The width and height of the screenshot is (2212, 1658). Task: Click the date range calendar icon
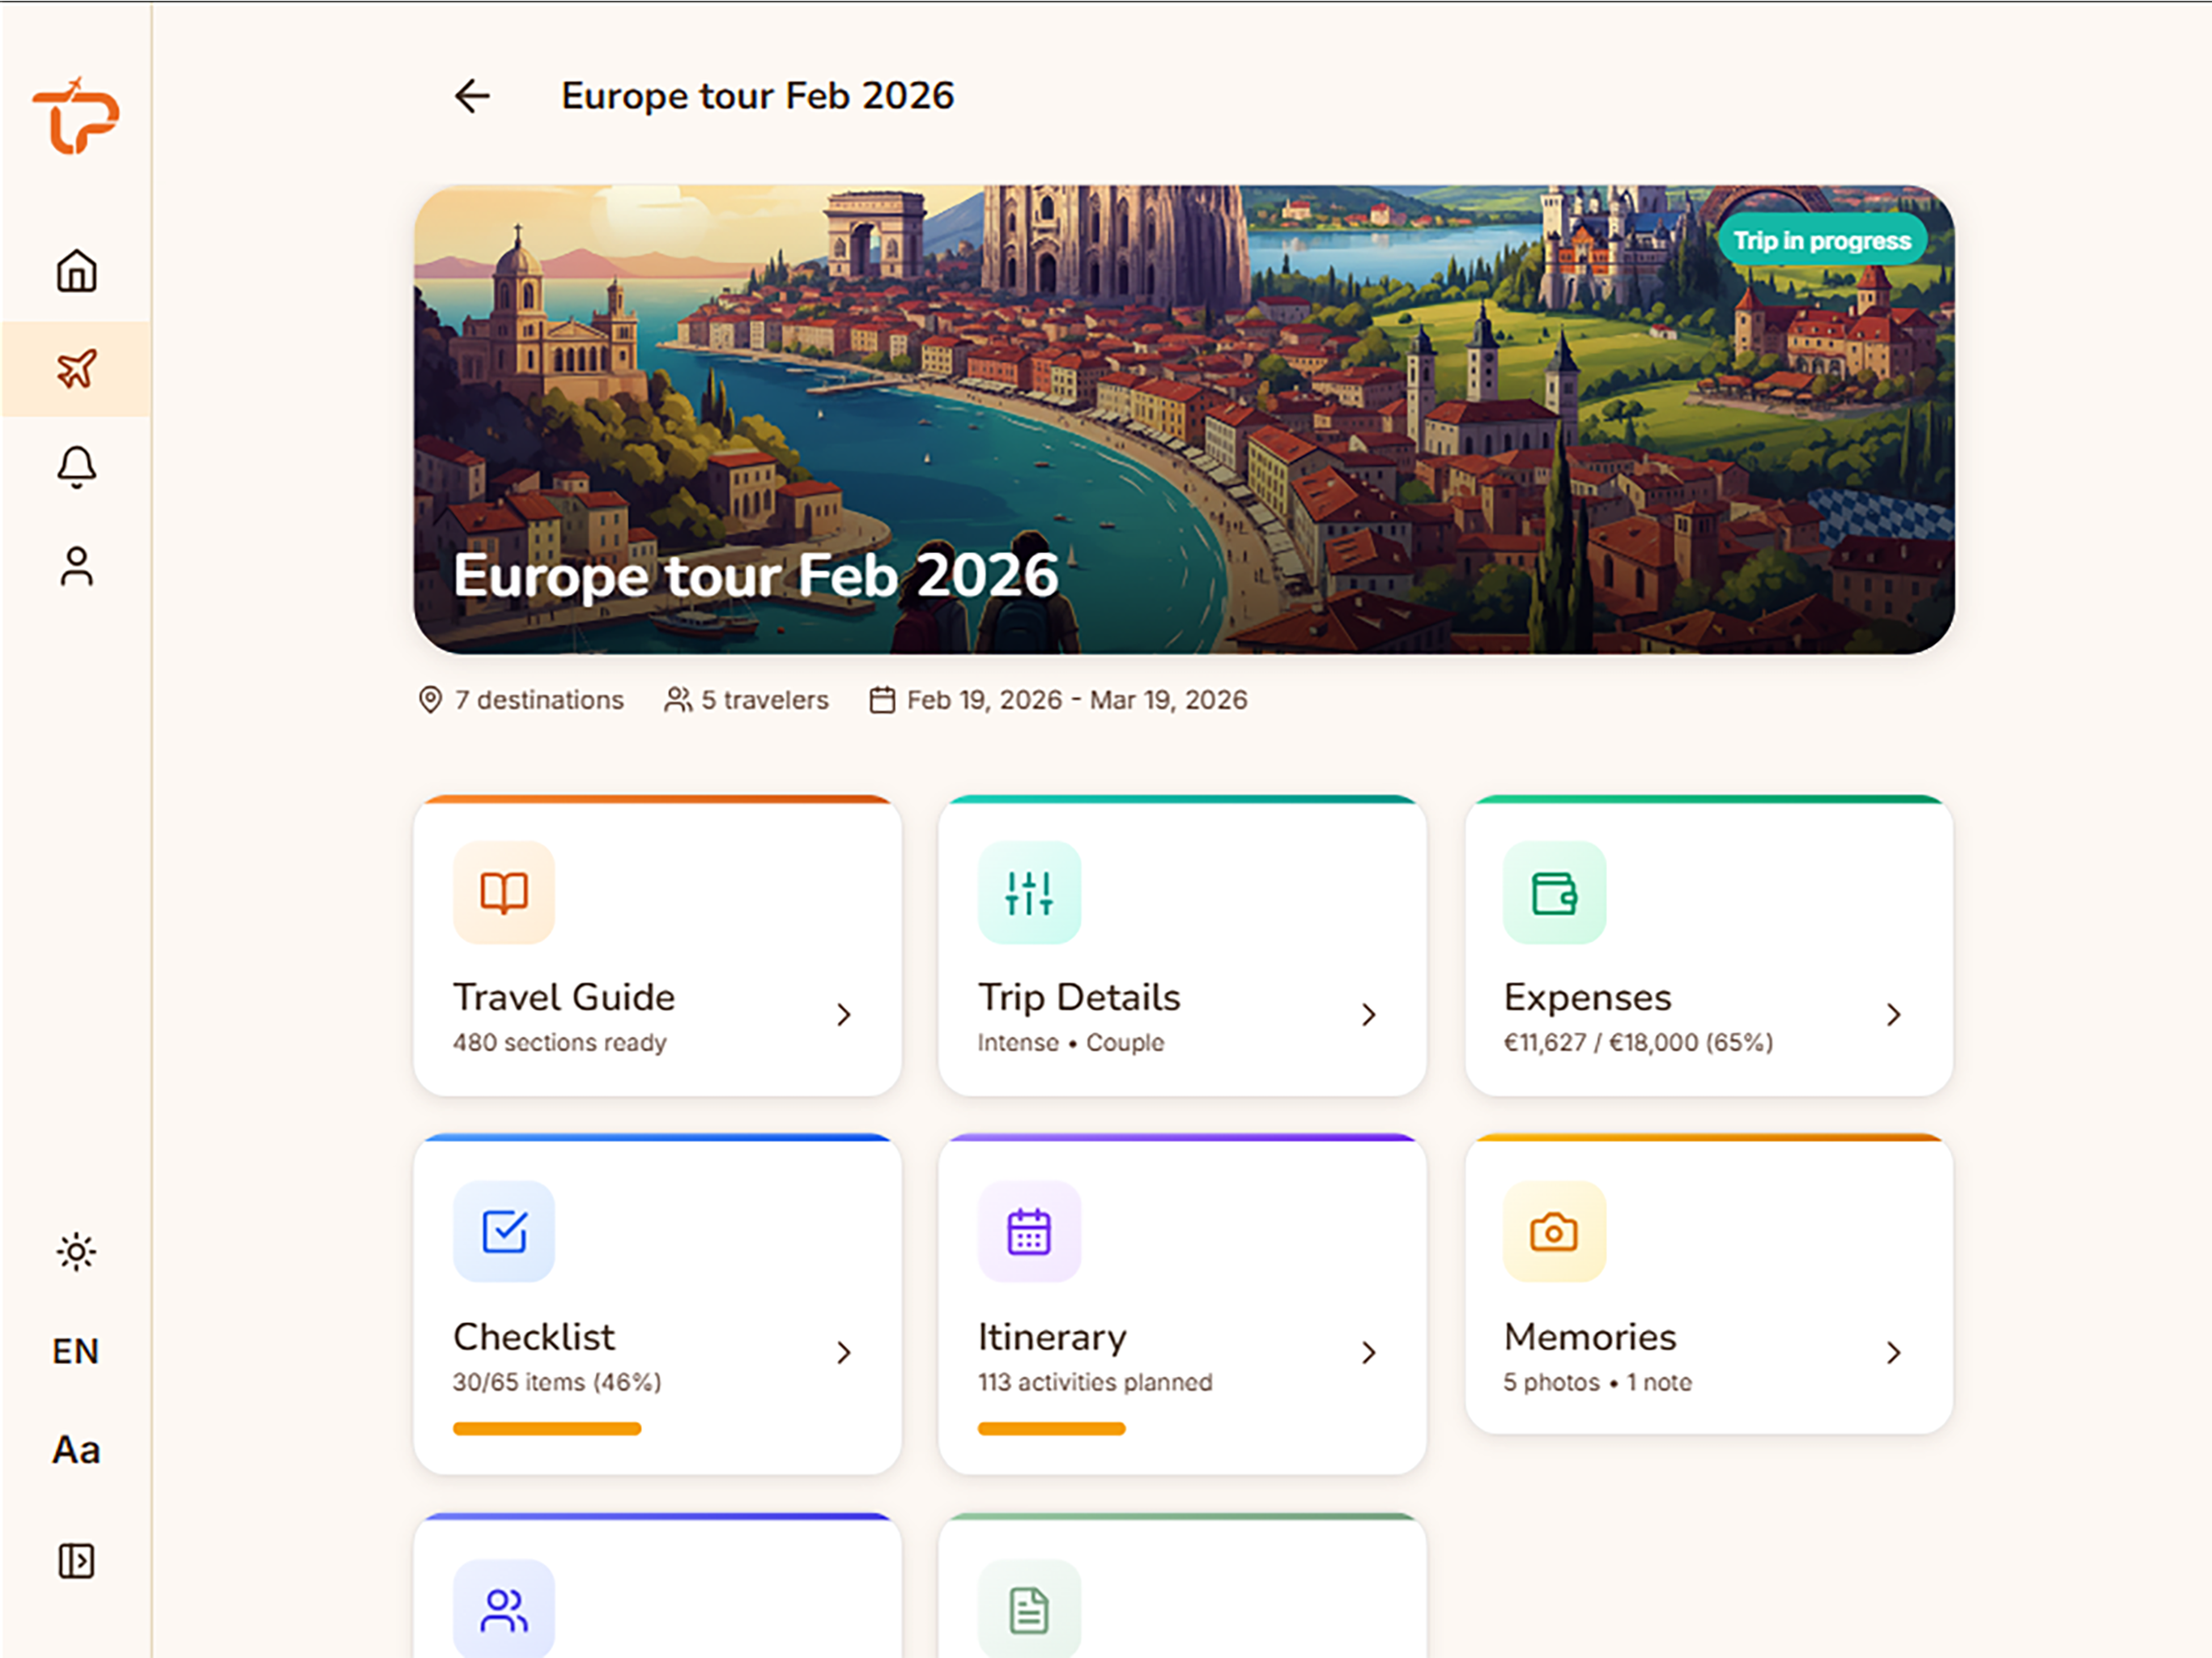(x=882, y=700)
